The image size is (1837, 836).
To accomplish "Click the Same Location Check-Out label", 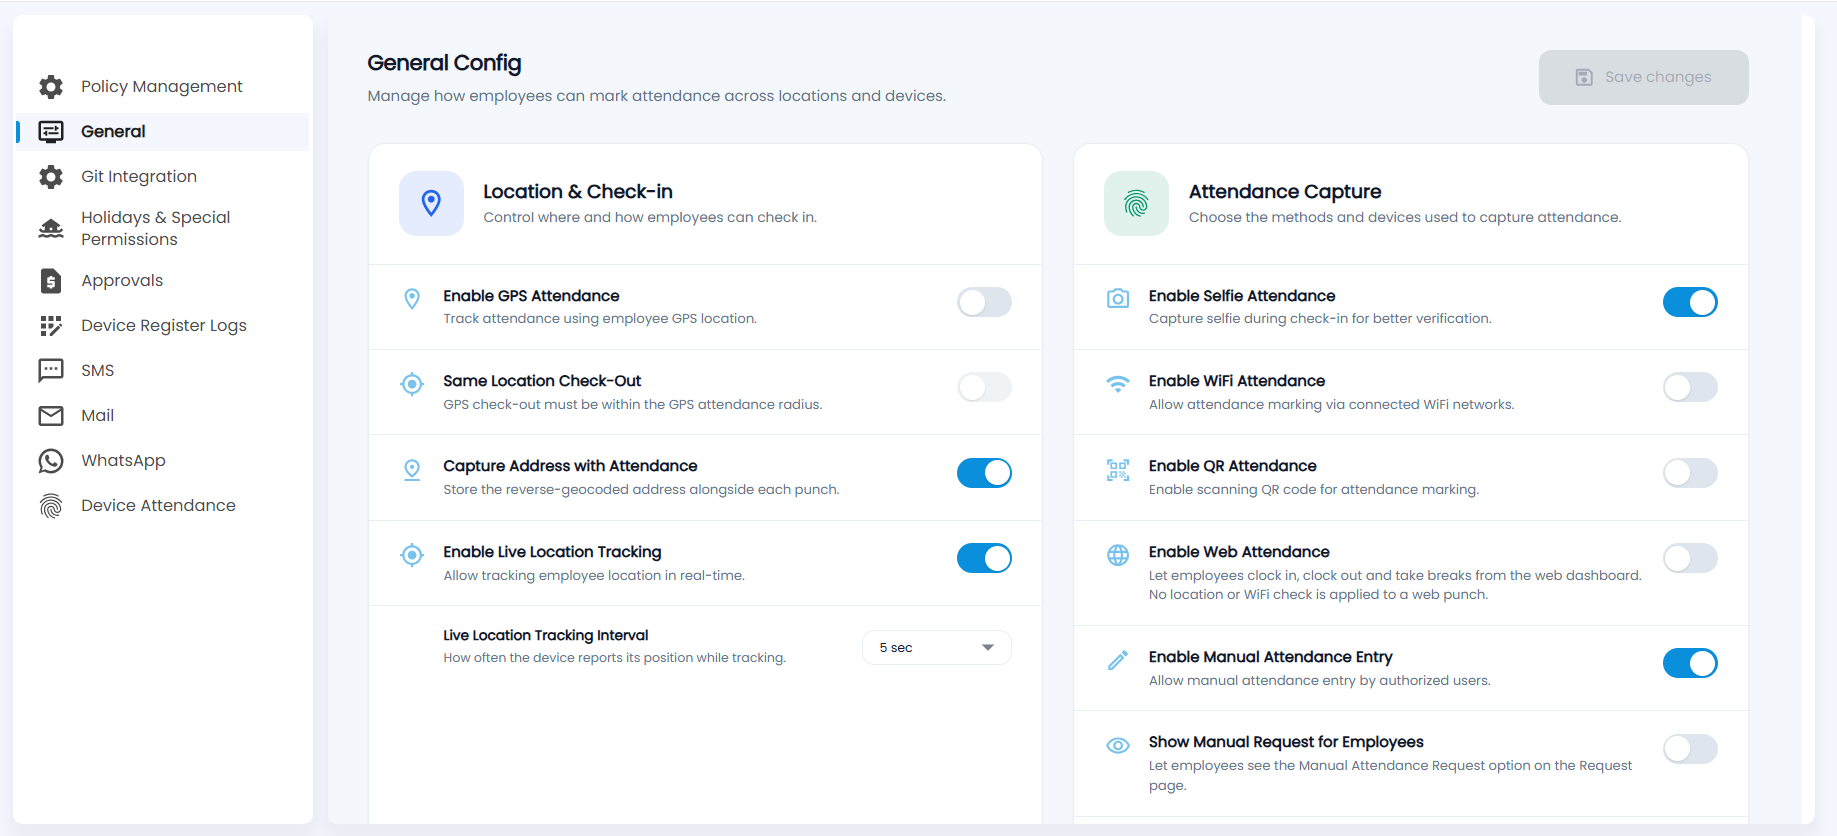I will [542, 381].
